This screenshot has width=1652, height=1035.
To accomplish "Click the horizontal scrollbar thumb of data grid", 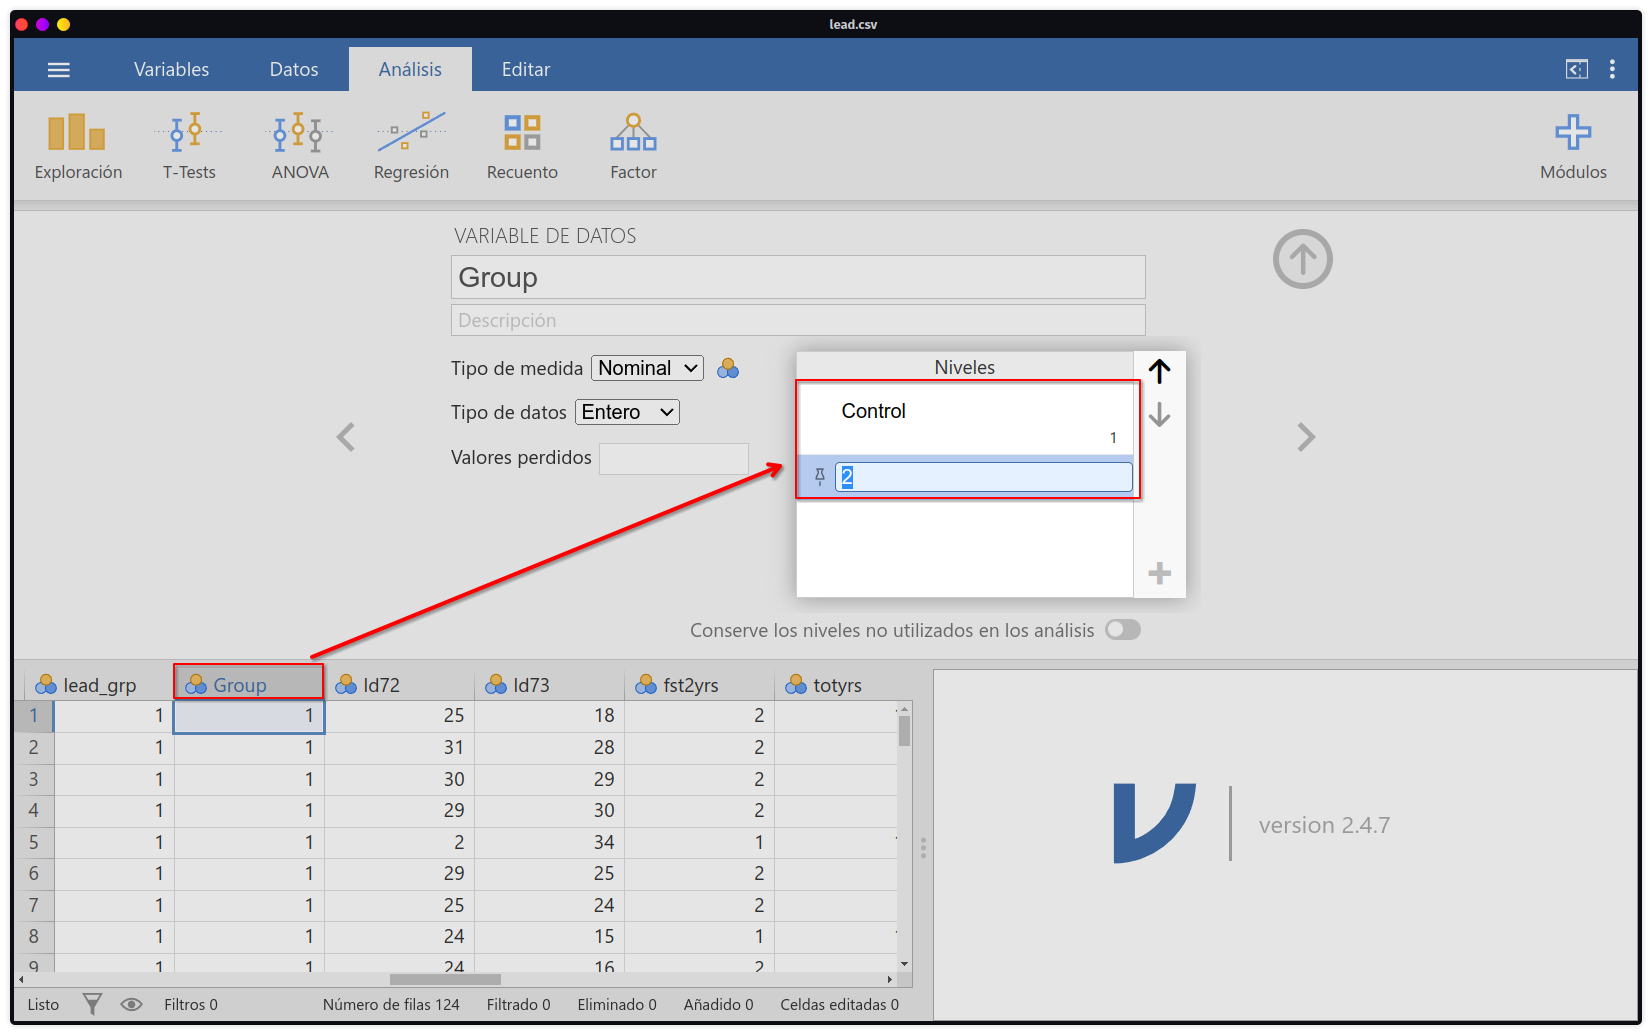I will pyautogui.click(x=445, y=979).
